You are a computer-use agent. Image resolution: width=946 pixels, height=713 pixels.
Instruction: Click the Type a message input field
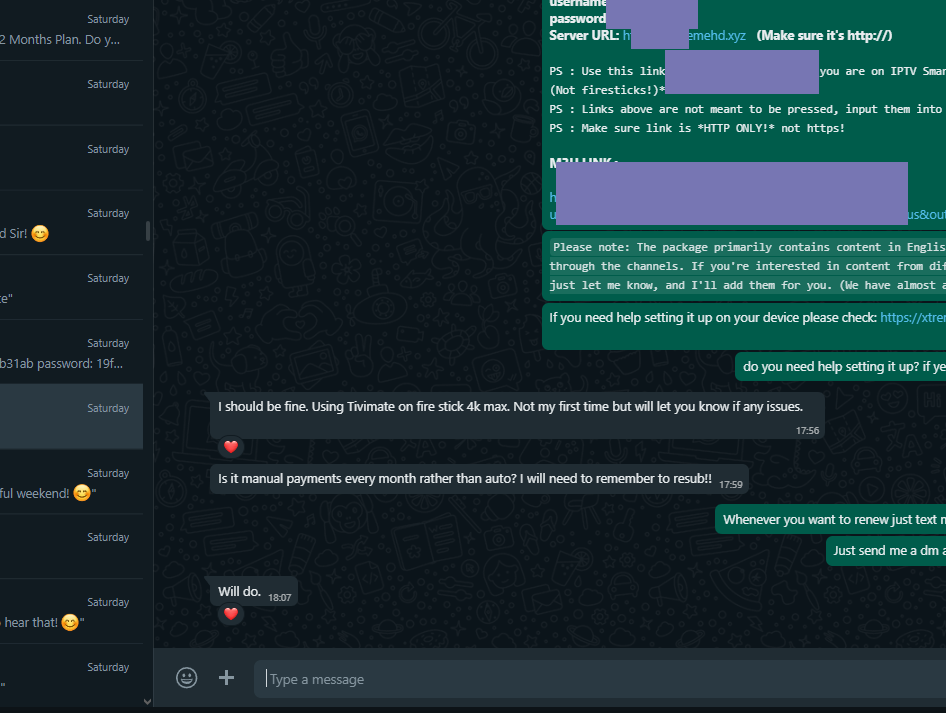(600, 679)
